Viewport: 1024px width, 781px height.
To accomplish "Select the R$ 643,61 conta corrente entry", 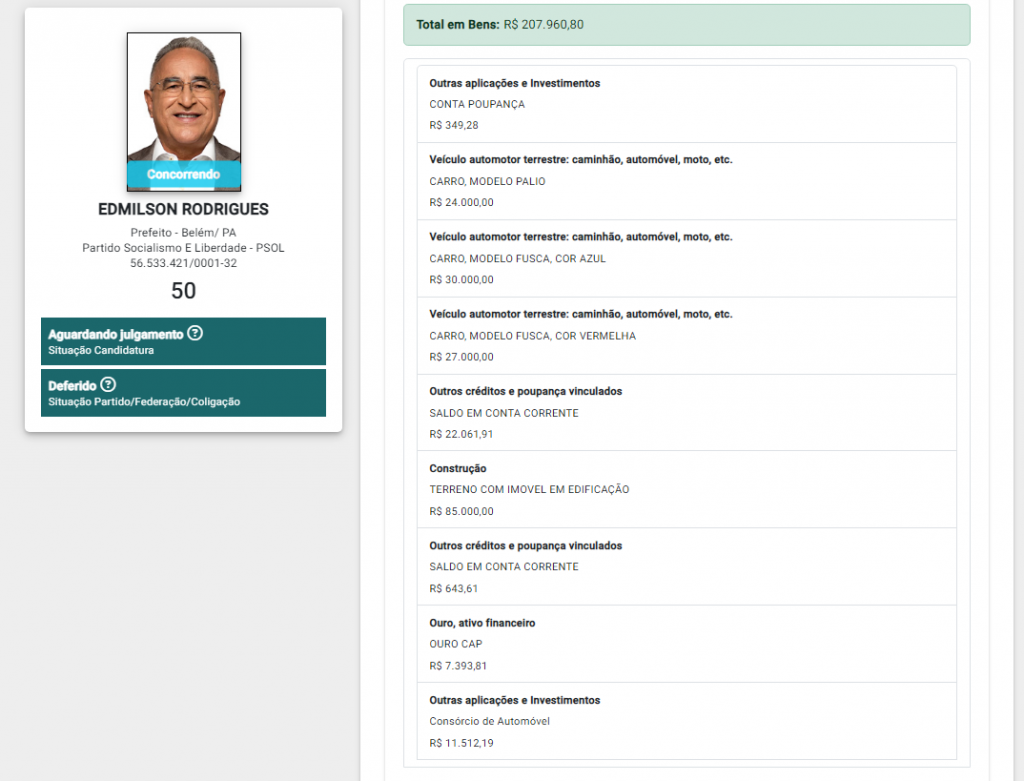I will point(686,567).
